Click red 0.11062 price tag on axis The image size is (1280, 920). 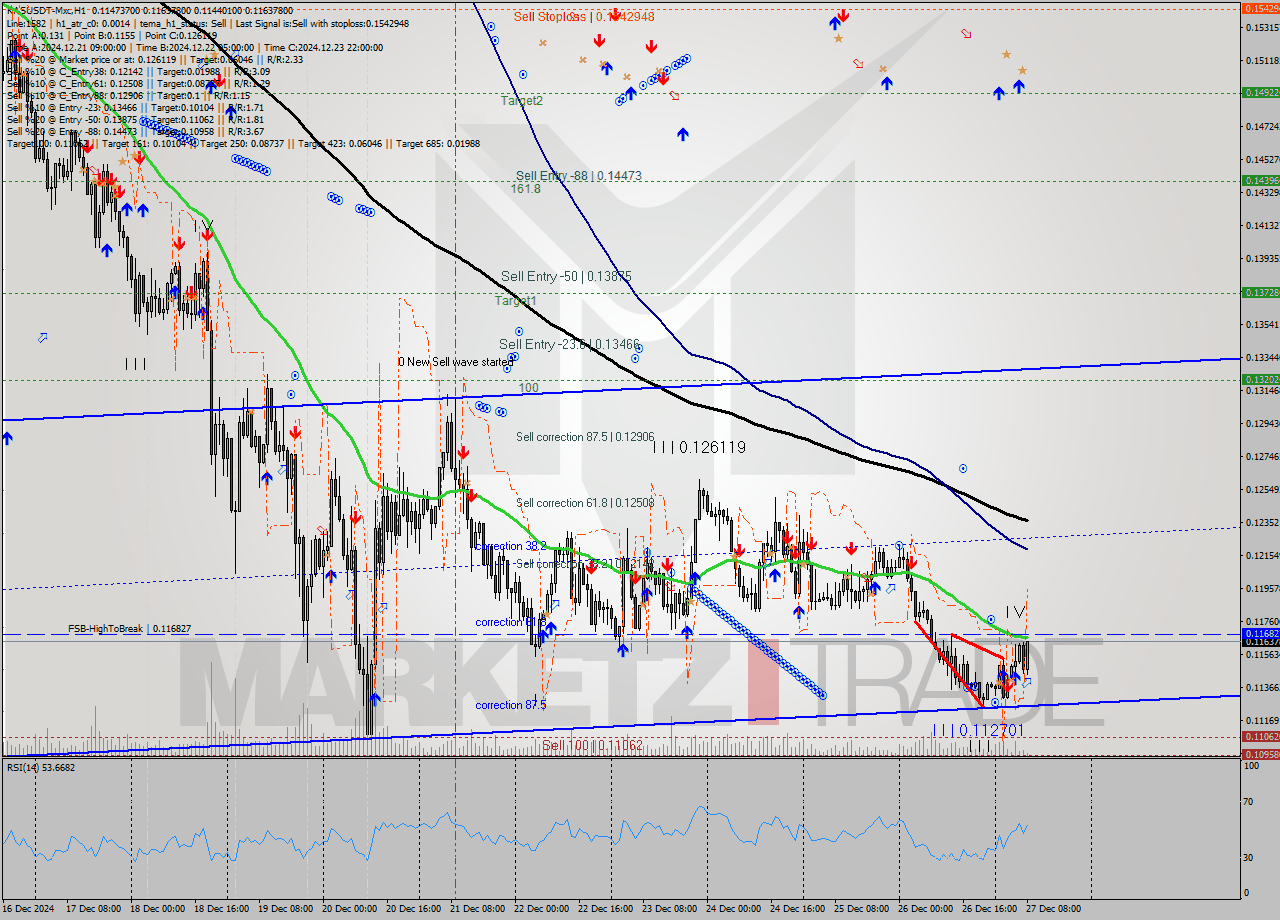1259,737
